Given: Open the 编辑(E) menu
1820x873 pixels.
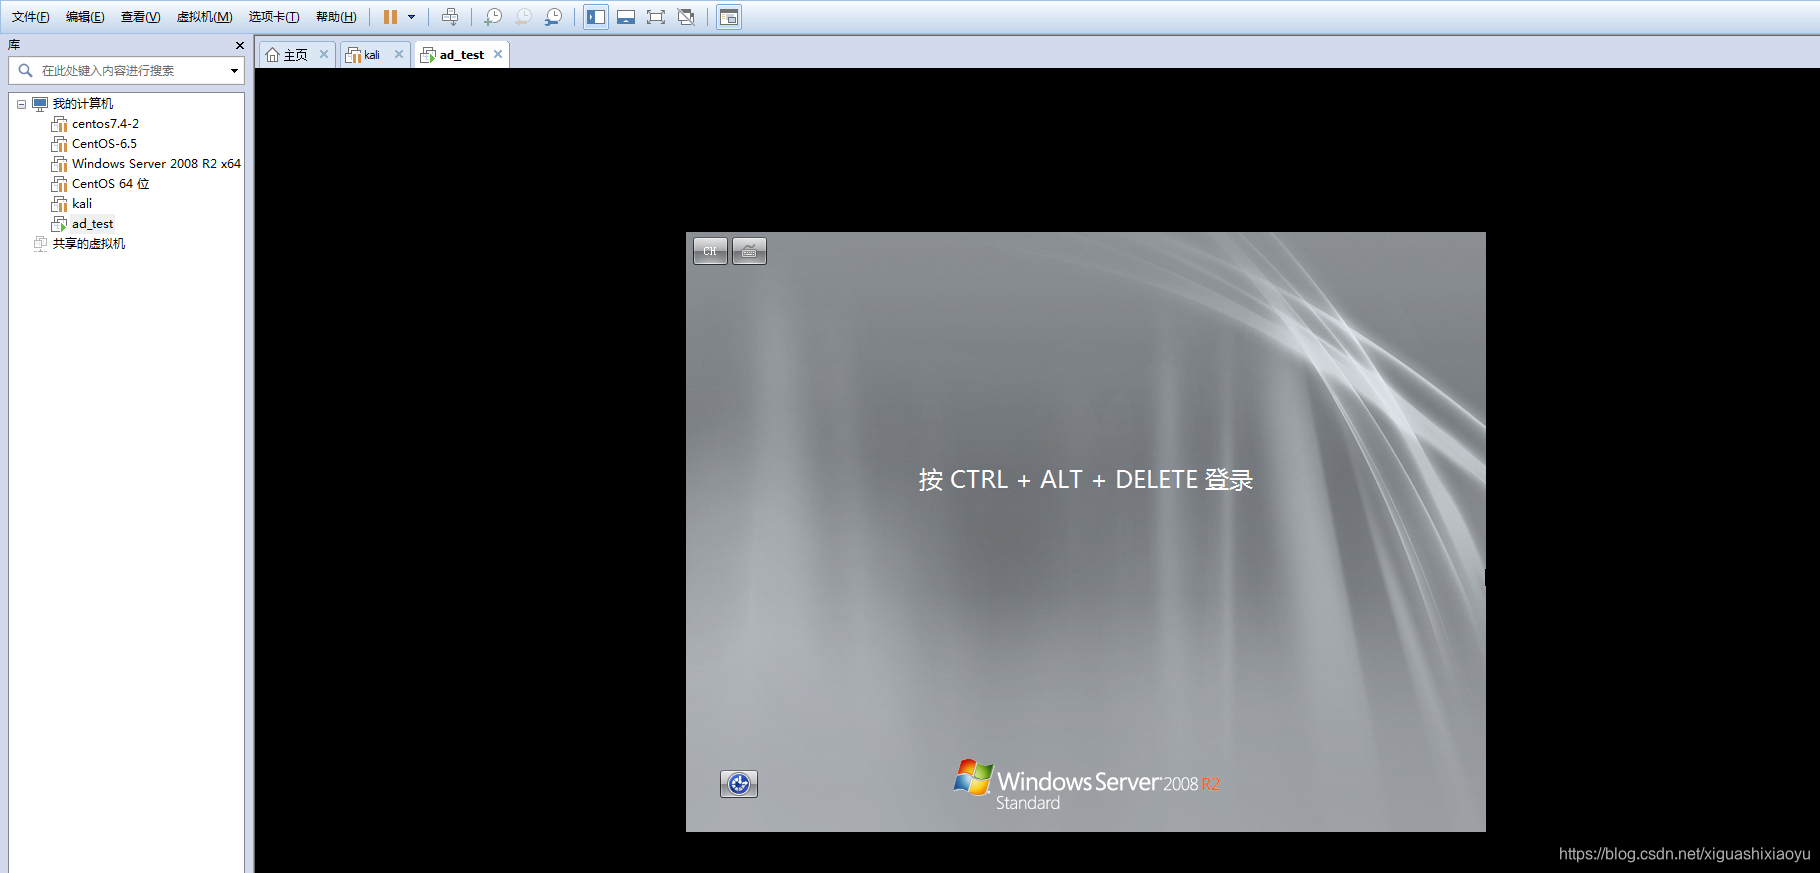Looking at the screenshot, I should click(x=85, y=17).
